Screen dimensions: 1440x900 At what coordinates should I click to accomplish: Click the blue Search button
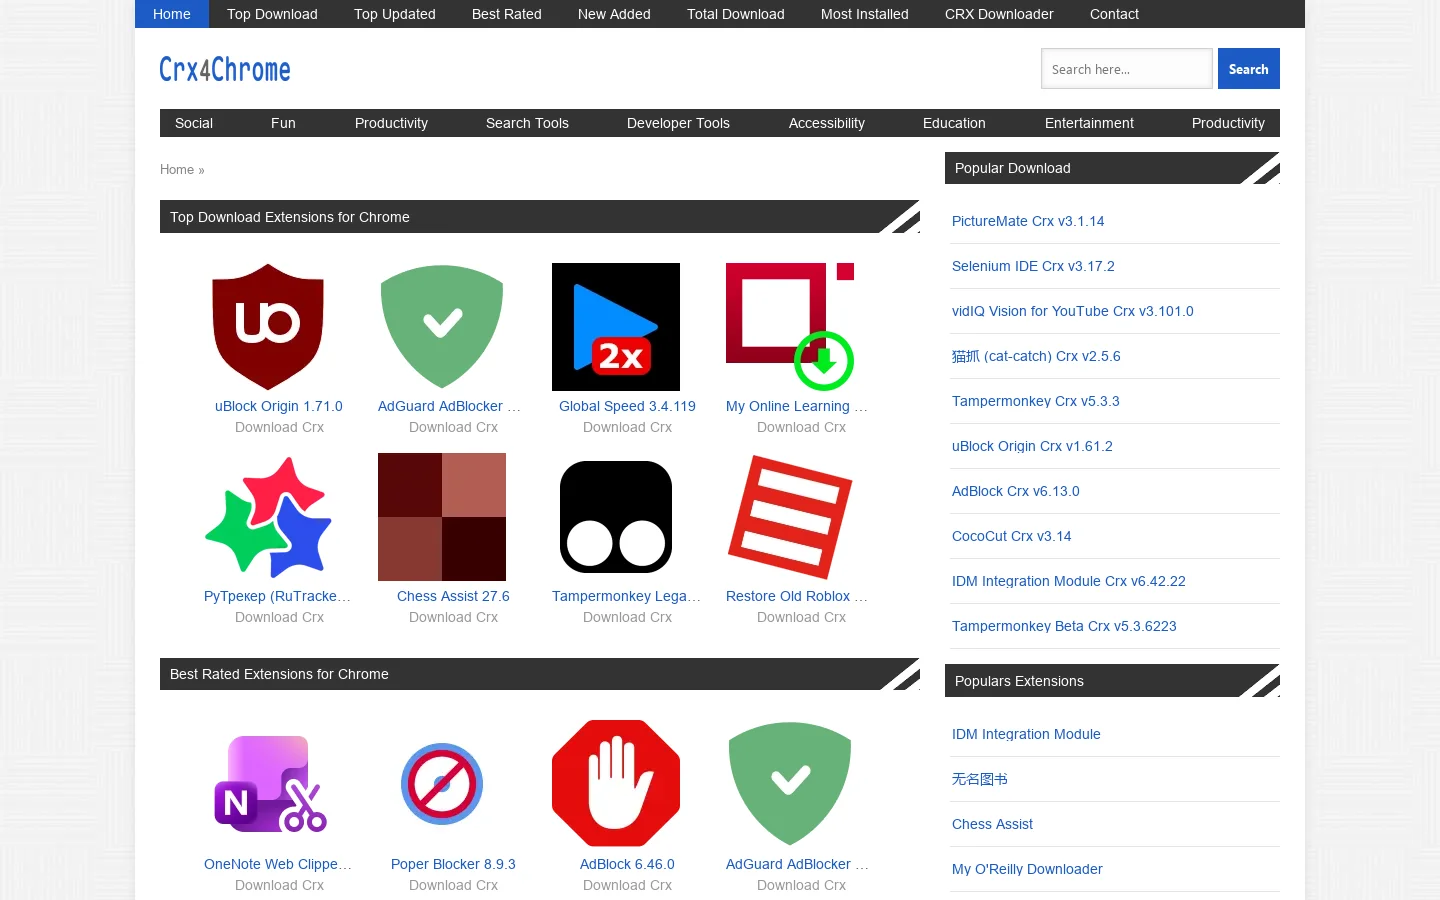(1249, 69)
